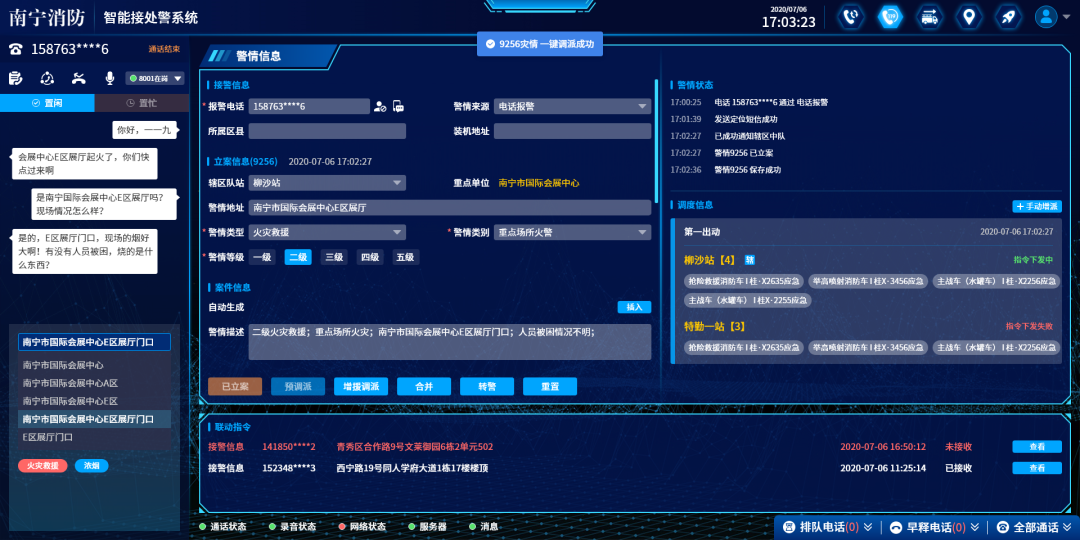
Task: Click the hang-up phone icon
Action: 79,78
